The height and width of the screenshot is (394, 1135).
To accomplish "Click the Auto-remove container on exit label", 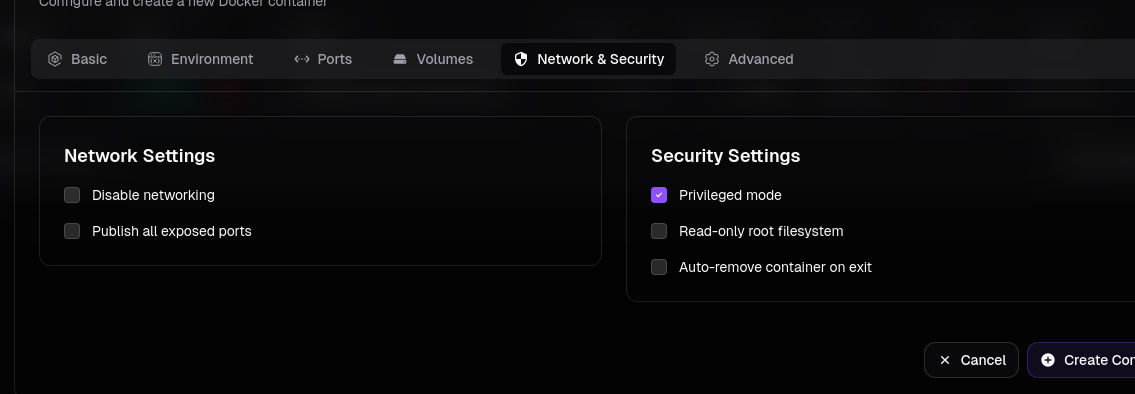I will point(775,267).
